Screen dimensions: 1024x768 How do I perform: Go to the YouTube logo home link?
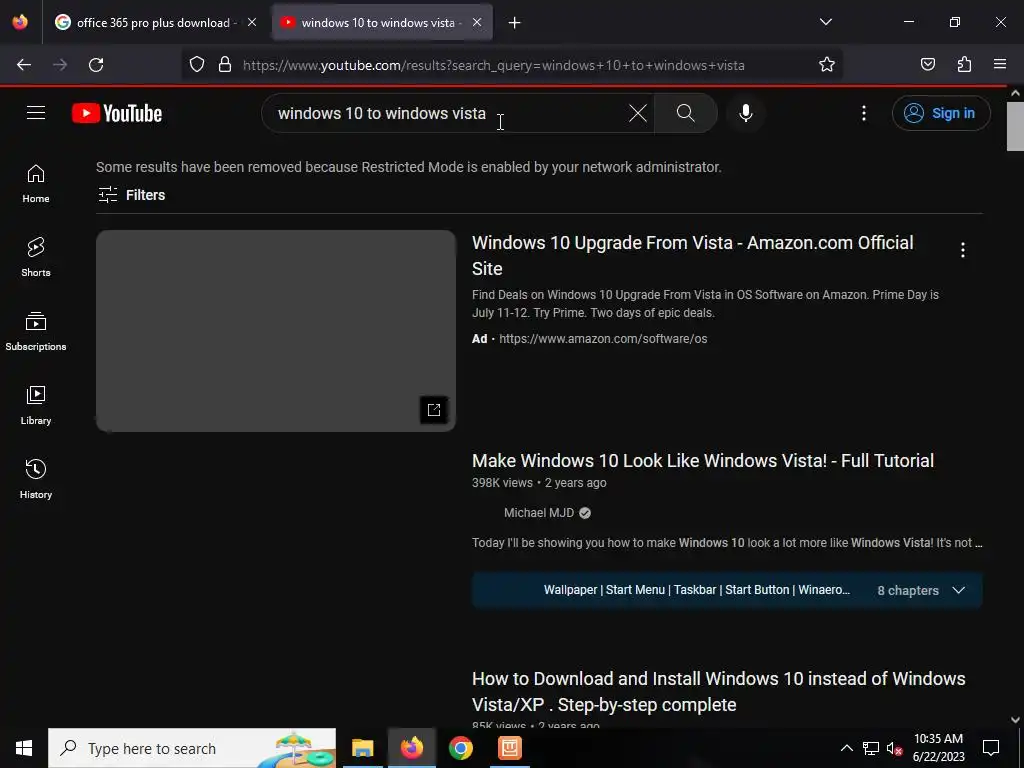117,113
